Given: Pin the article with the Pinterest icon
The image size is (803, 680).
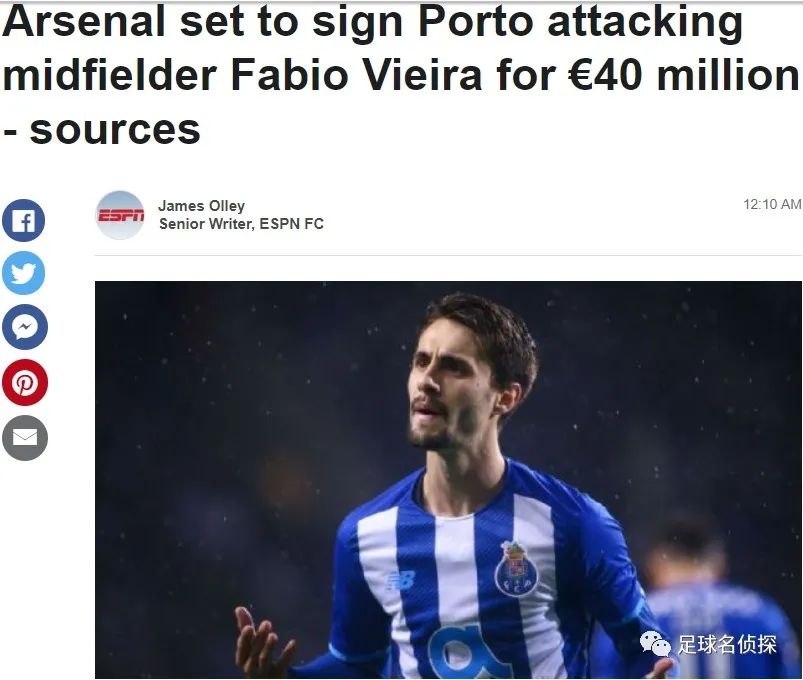Looking at the screenshot, I should (25, 382).
